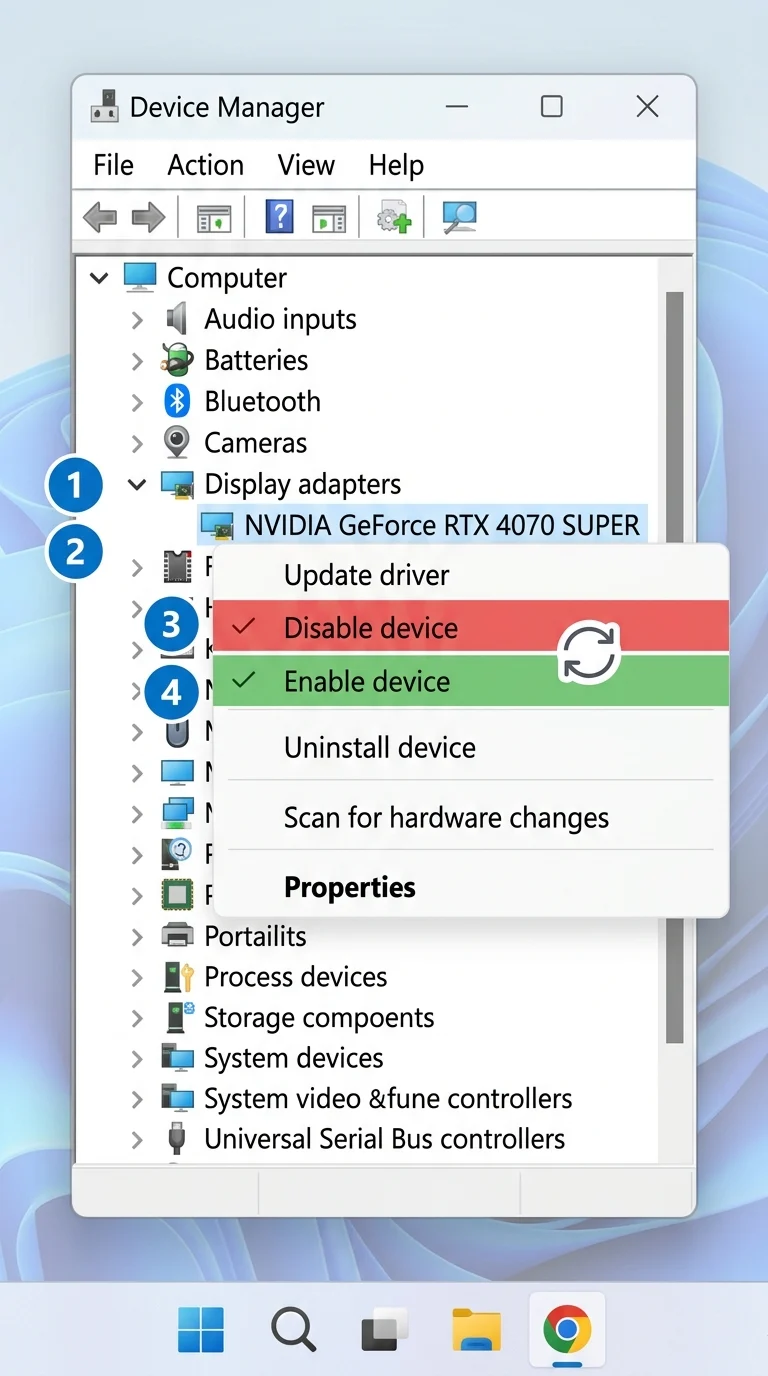The image size is (768, 1376).
Task: Click the memory chip icon below NVIDIA row
Action: pos(177,567)
